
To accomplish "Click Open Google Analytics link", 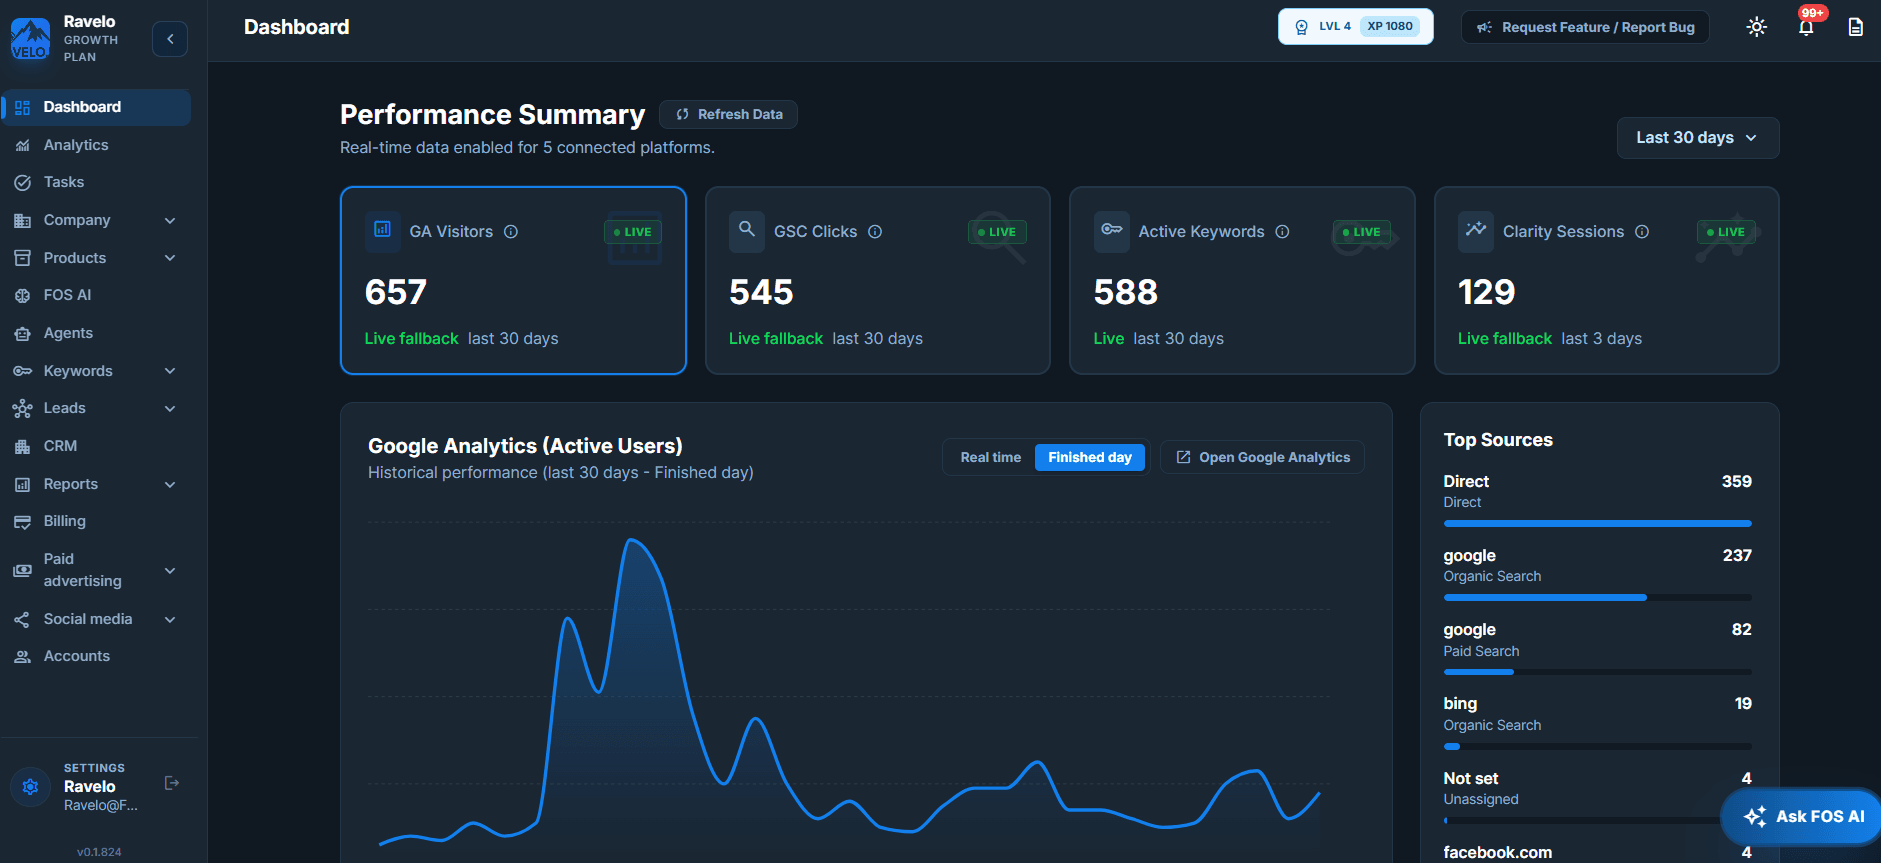I will pyautogui.click(x=1263, y=458).
